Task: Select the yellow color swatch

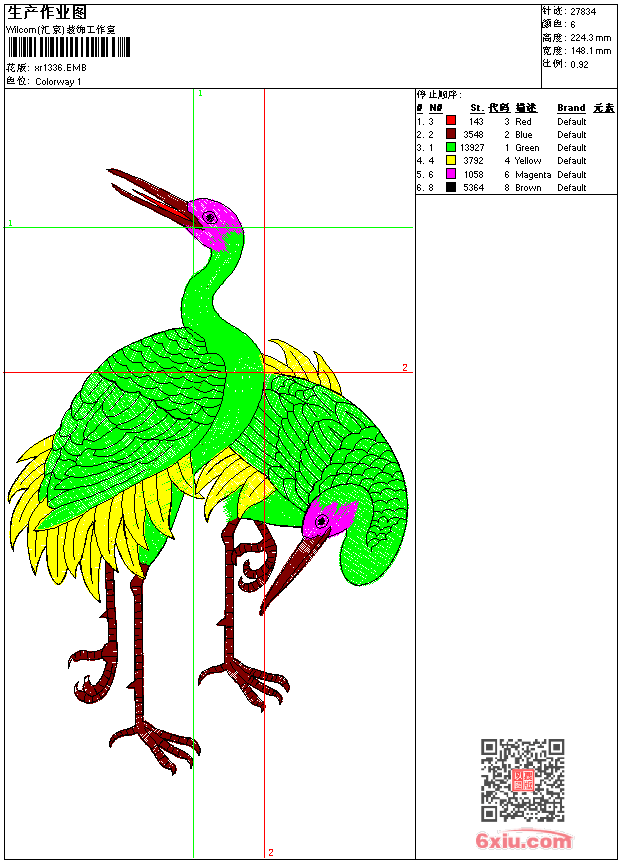Action: (451, 160)
